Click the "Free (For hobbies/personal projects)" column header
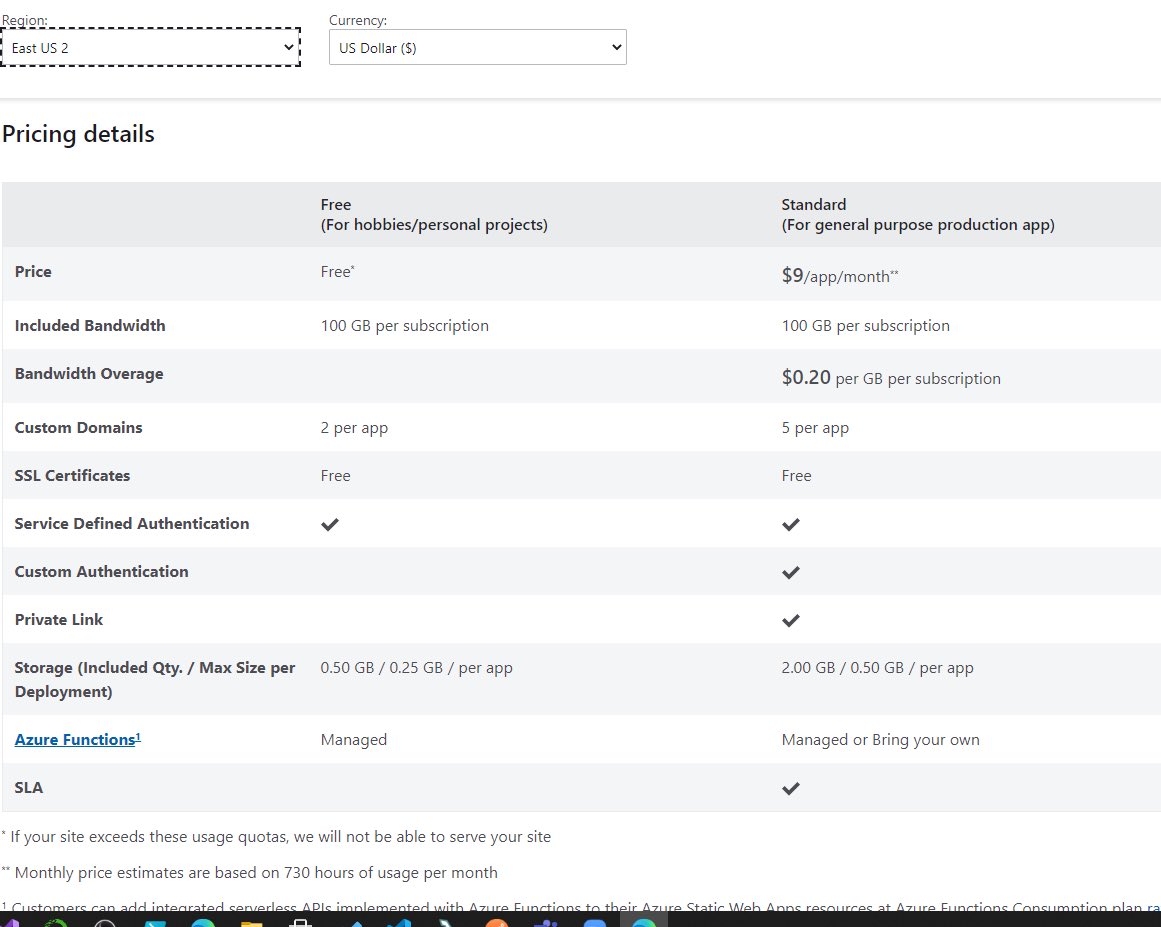 pos(434,215)
